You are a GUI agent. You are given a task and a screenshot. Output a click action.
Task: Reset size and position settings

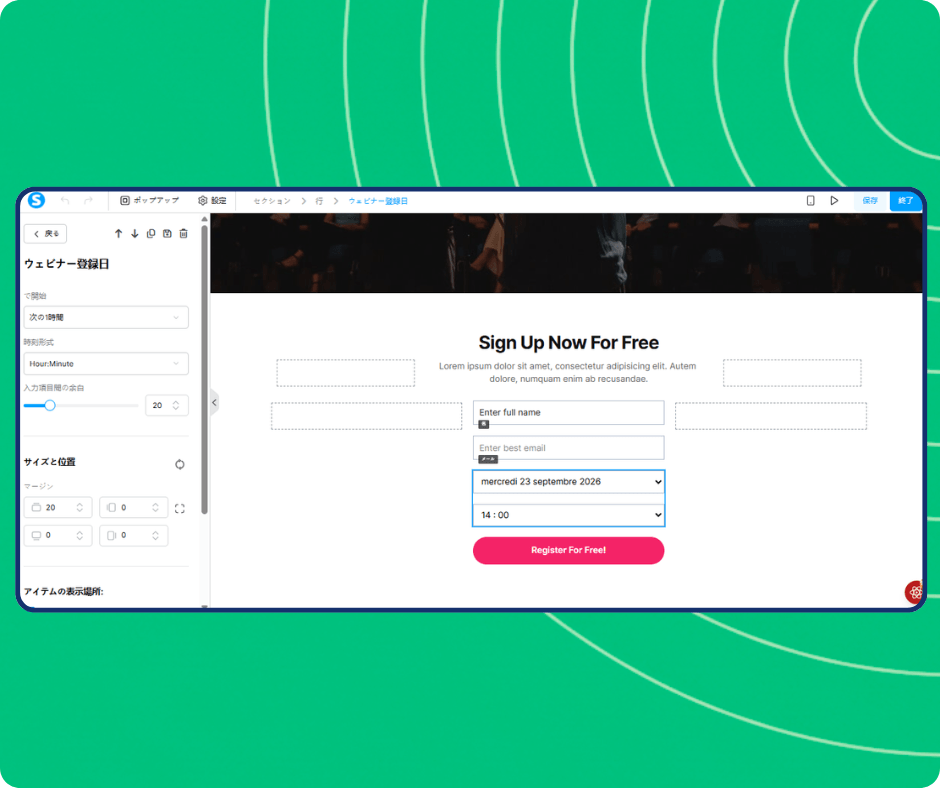pos(180,464)
